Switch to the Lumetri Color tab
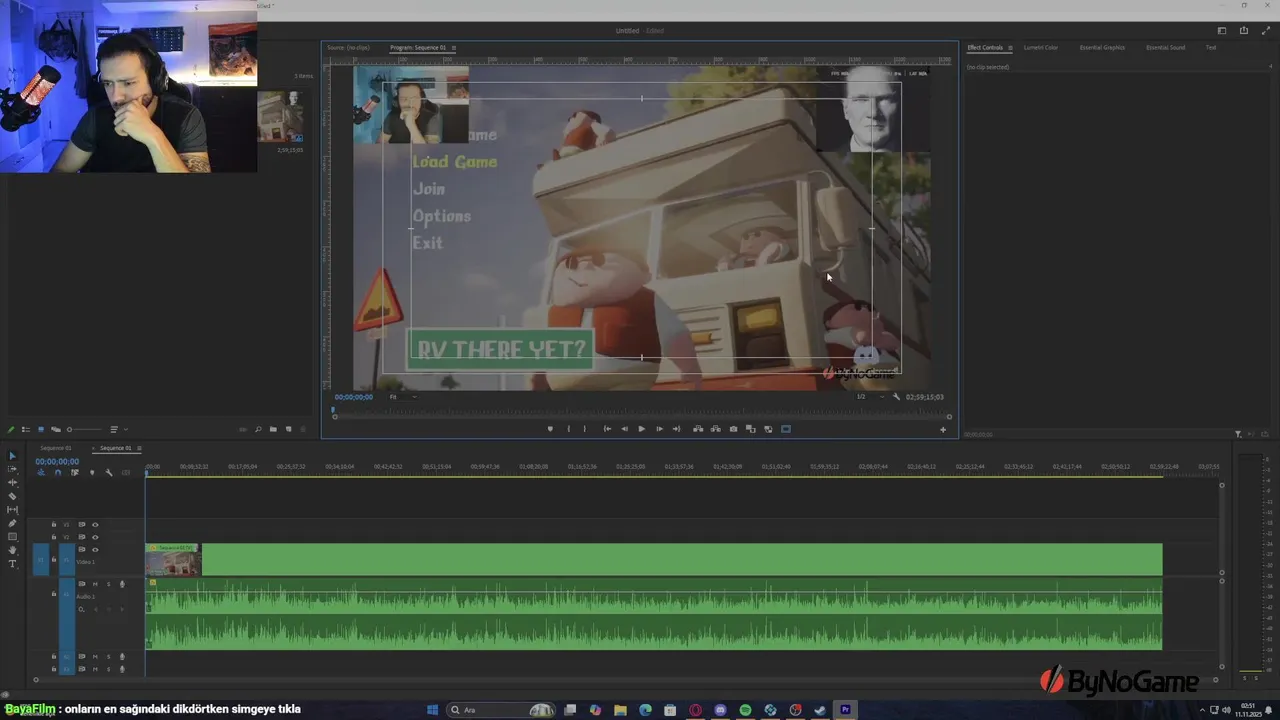The image size is (1280, 720). pyautogui.click(x=1040, y=48)
